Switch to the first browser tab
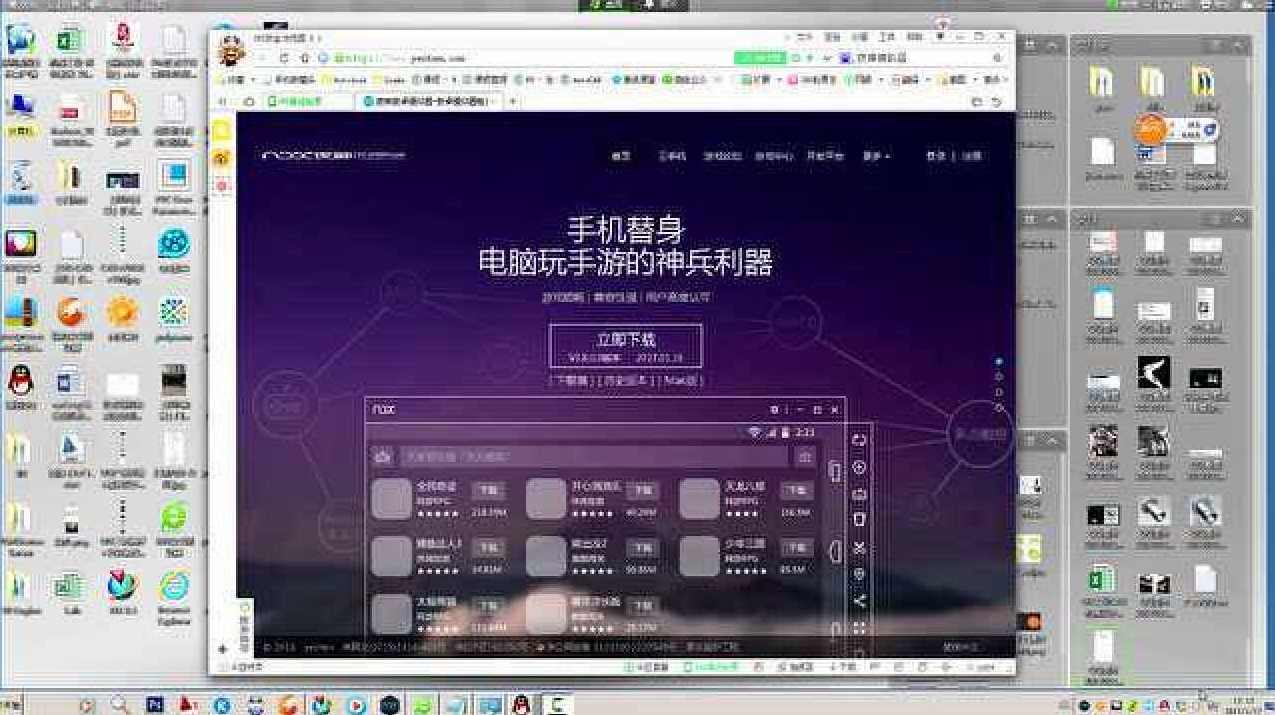Screen dimensions: 1275x715 point(300,100)
